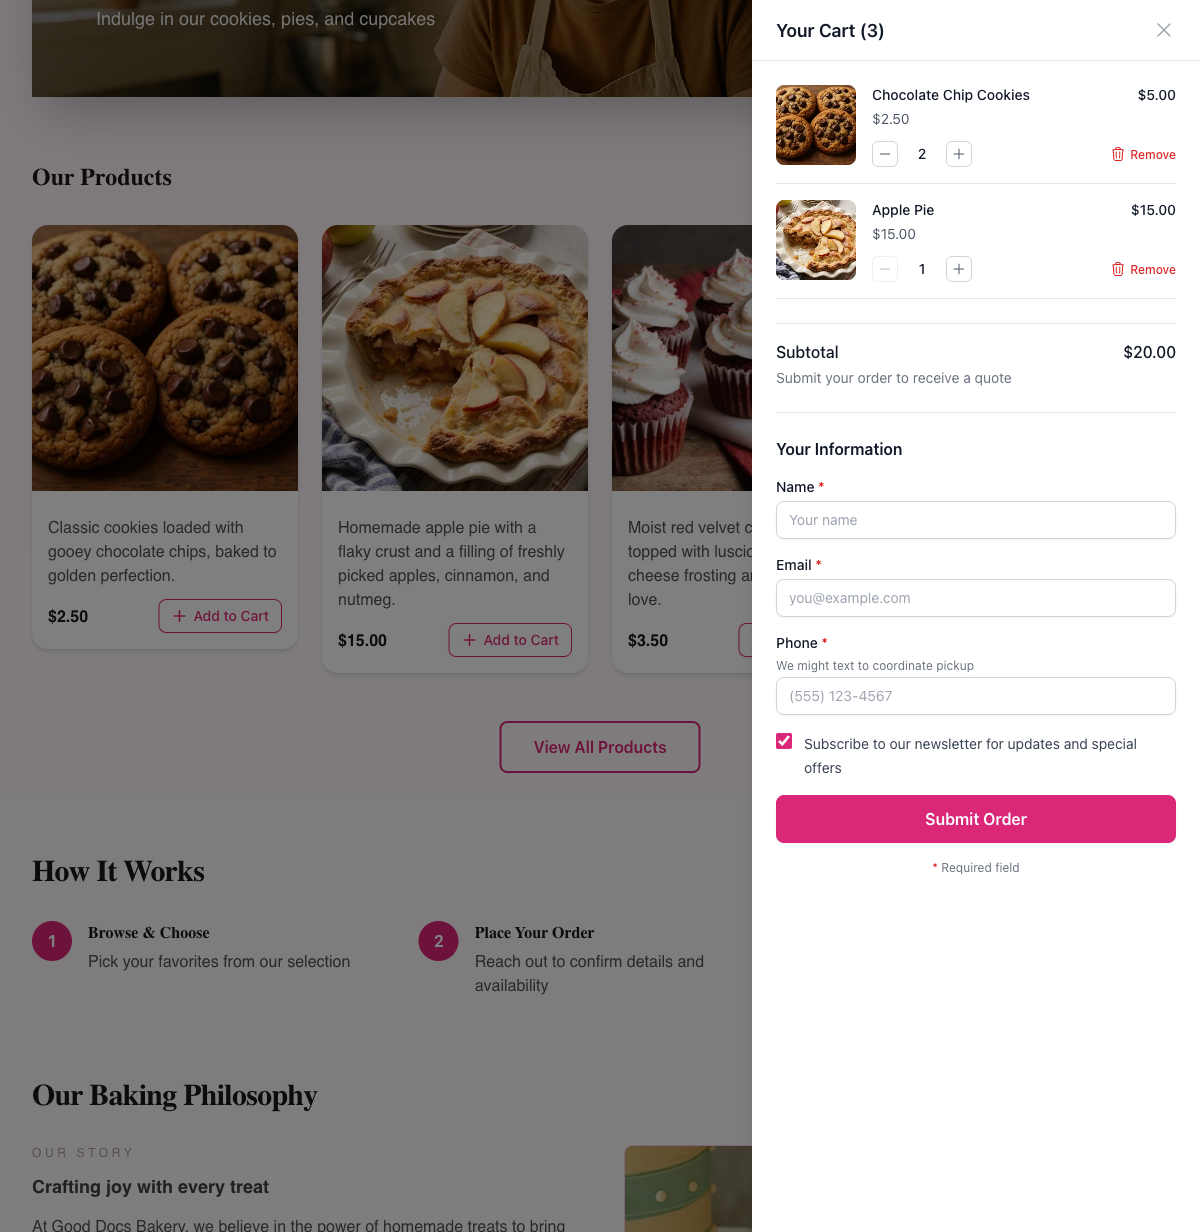Click into the Email address field
Viewport: 1200px width, 1232px height.
(x=976, y=598)
